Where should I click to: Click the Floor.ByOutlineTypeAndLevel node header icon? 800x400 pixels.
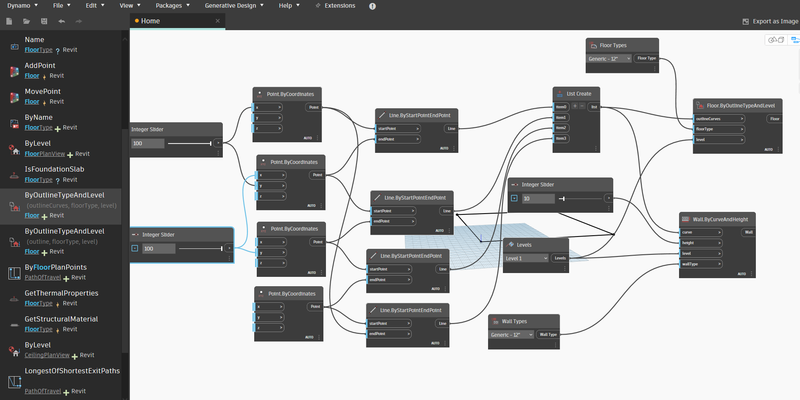pos(700,106)
